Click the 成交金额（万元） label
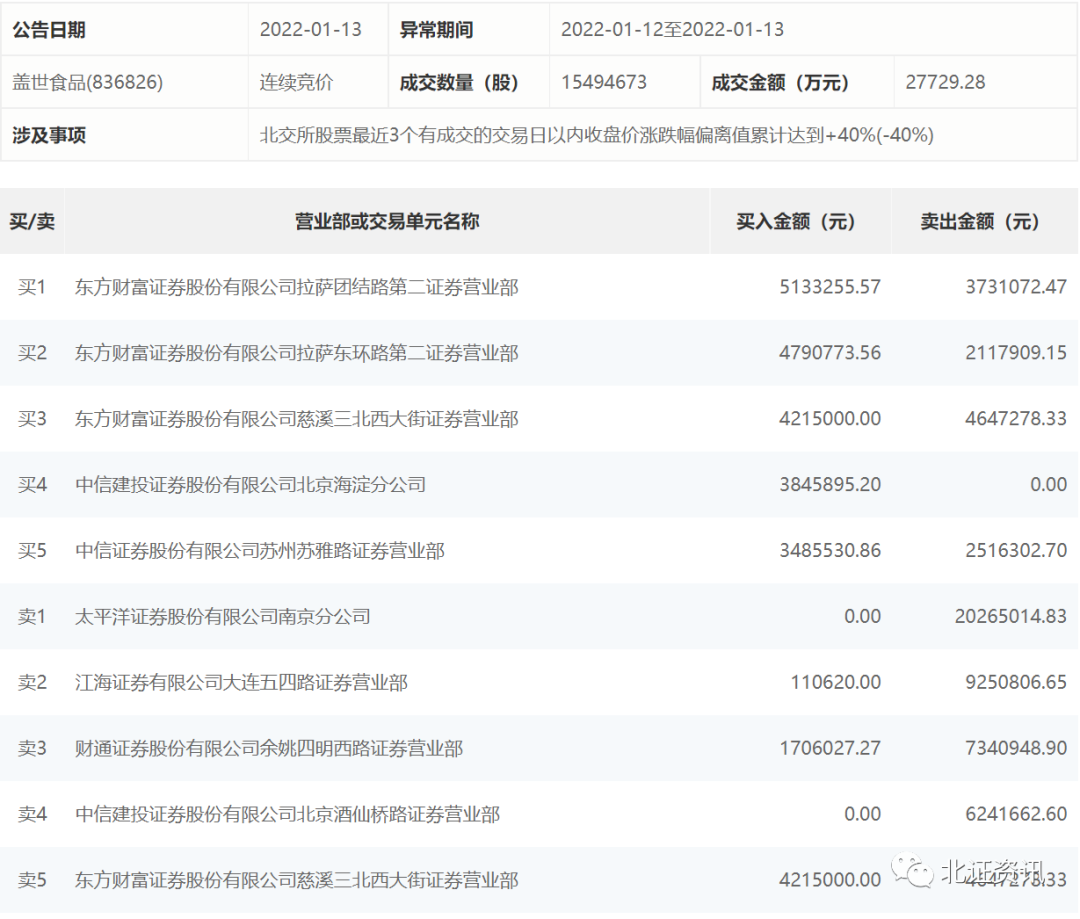This screenshot has width=1080, height=919. 780,83
